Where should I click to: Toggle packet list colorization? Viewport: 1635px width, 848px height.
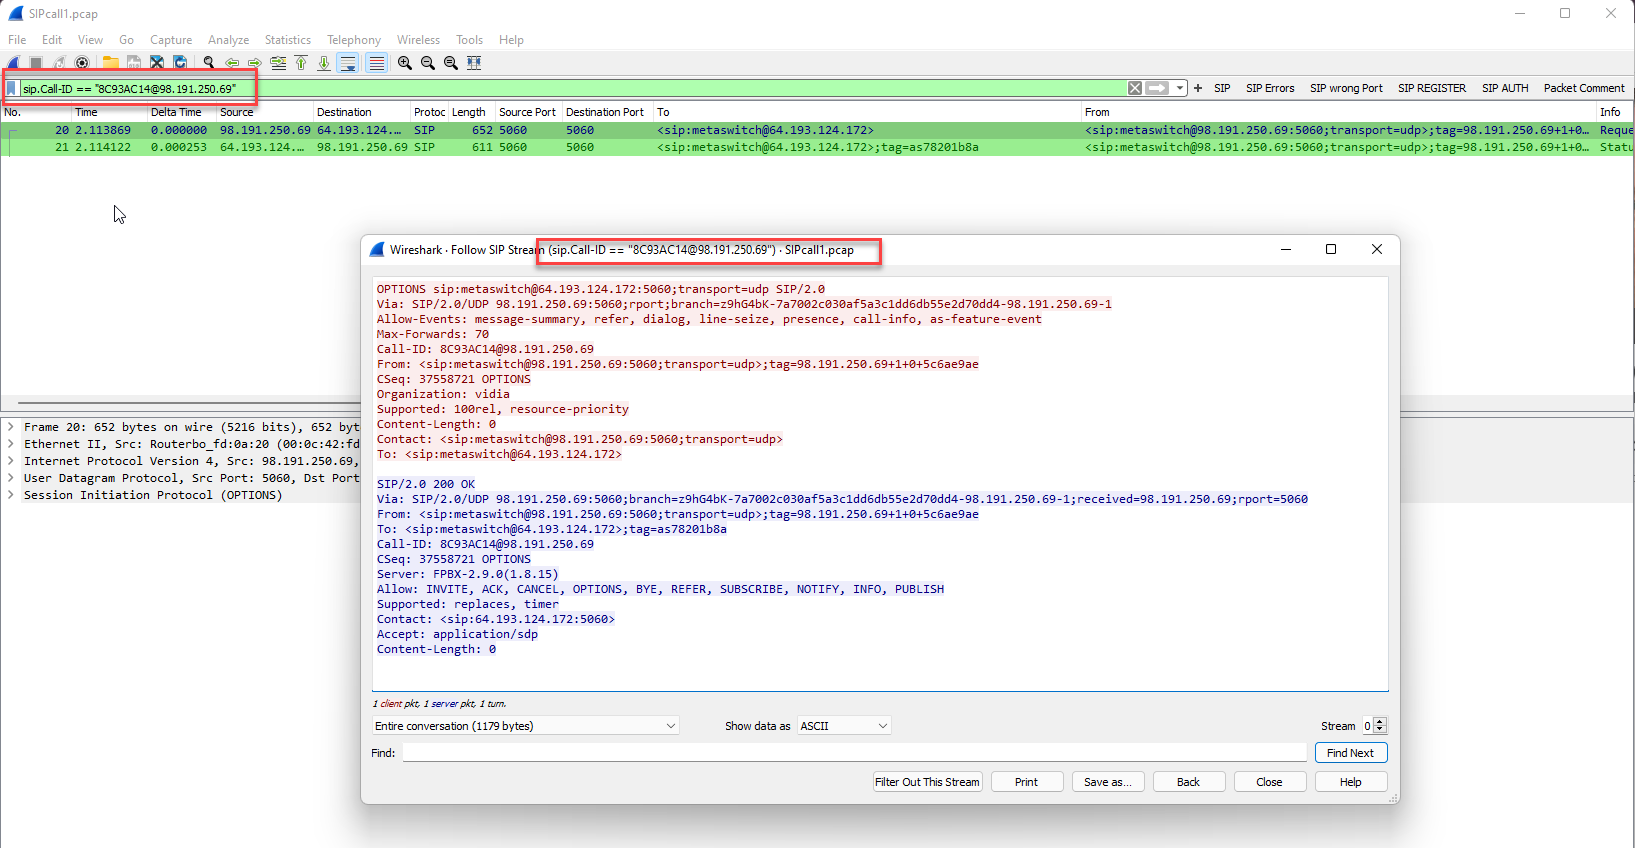[376, 63]
